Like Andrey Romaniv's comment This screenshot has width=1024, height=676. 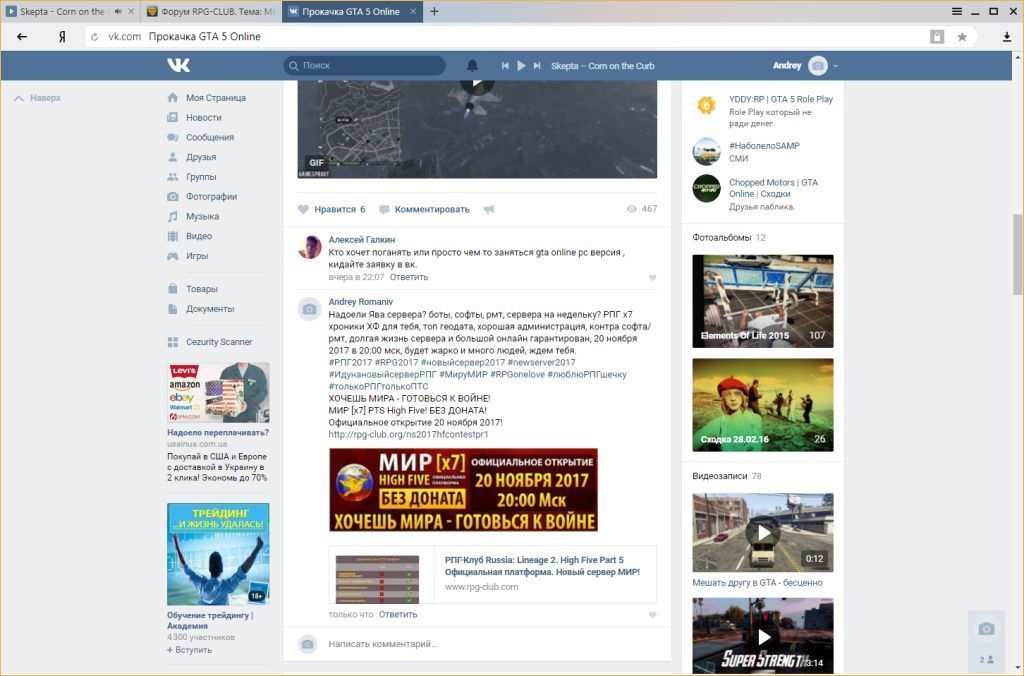[652, 615]
